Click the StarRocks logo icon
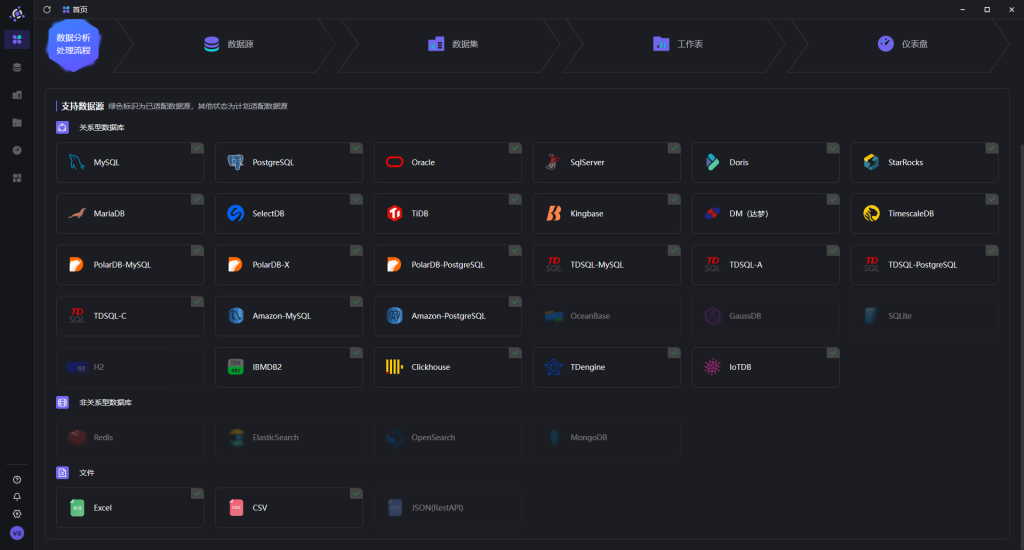This screenshot has width=1024, height=550. [x=871, y=162]
